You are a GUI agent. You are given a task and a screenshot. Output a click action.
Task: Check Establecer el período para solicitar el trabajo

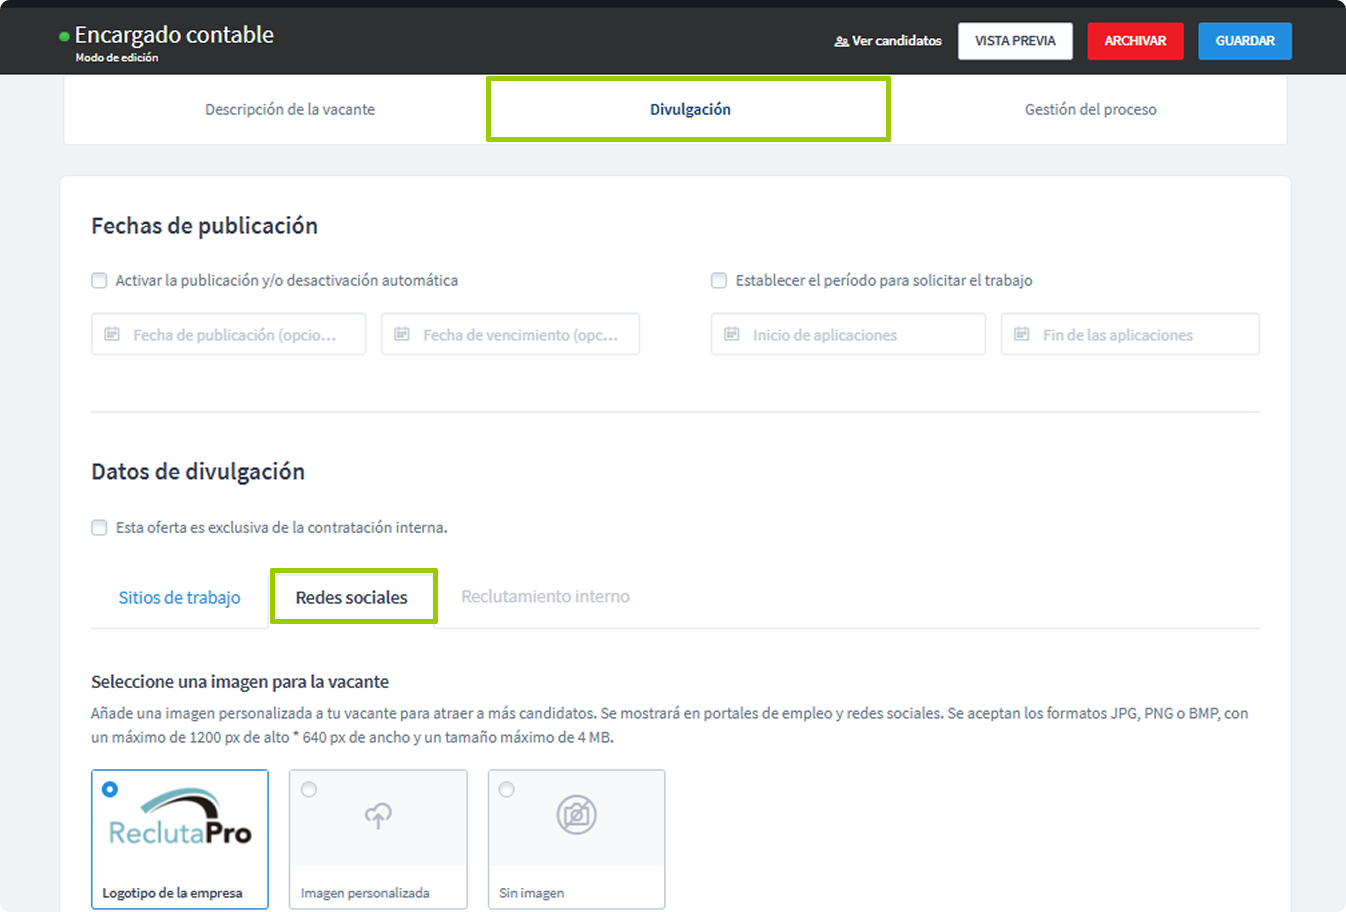pos(718,281)
